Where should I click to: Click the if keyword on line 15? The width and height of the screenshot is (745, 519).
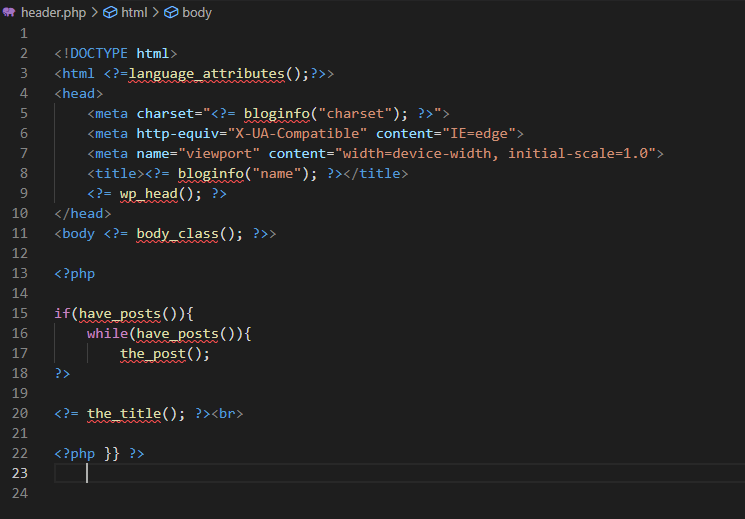point(62,314)
